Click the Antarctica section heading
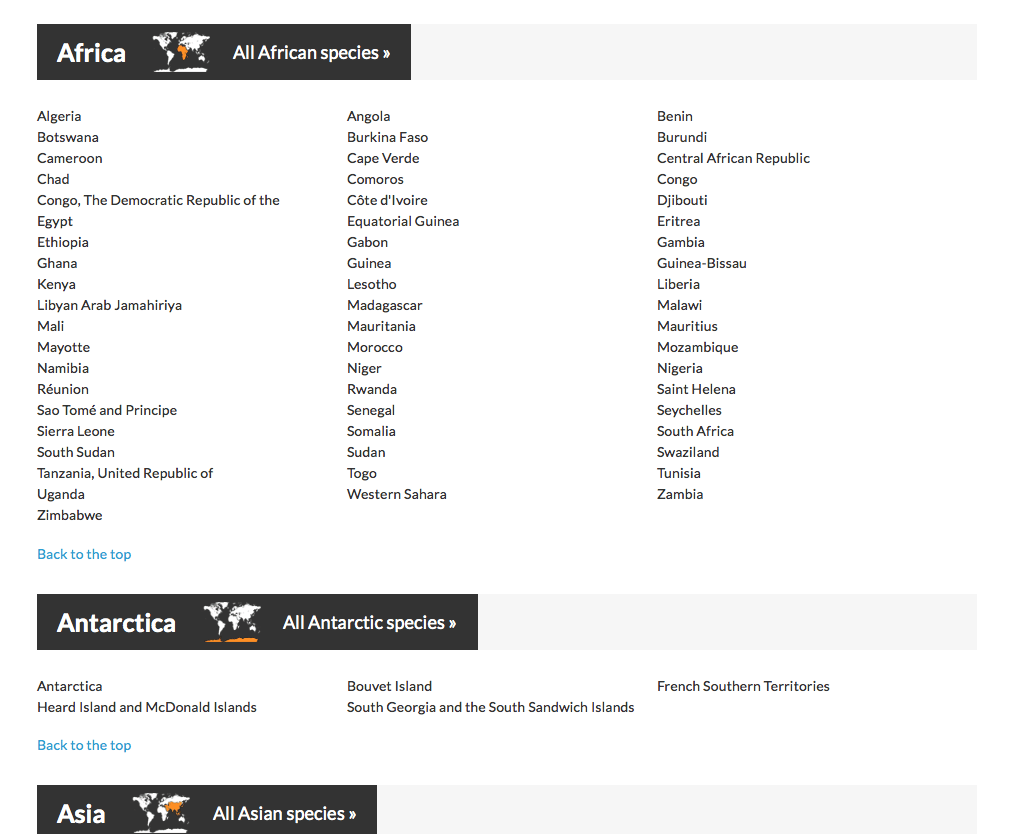1015x834 pixels. click(x=116, y=623)
